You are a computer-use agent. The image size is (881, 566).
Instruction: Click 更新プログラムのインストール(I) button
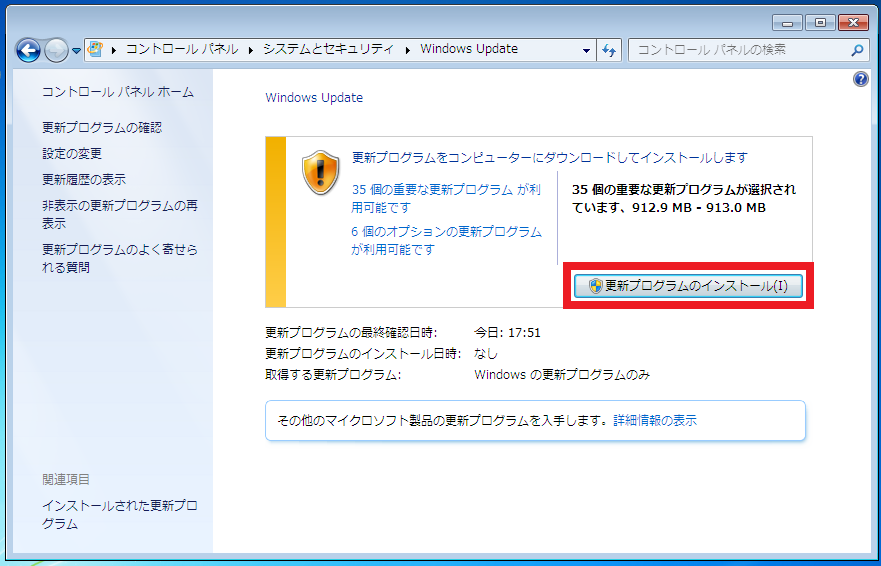point(688,286)
